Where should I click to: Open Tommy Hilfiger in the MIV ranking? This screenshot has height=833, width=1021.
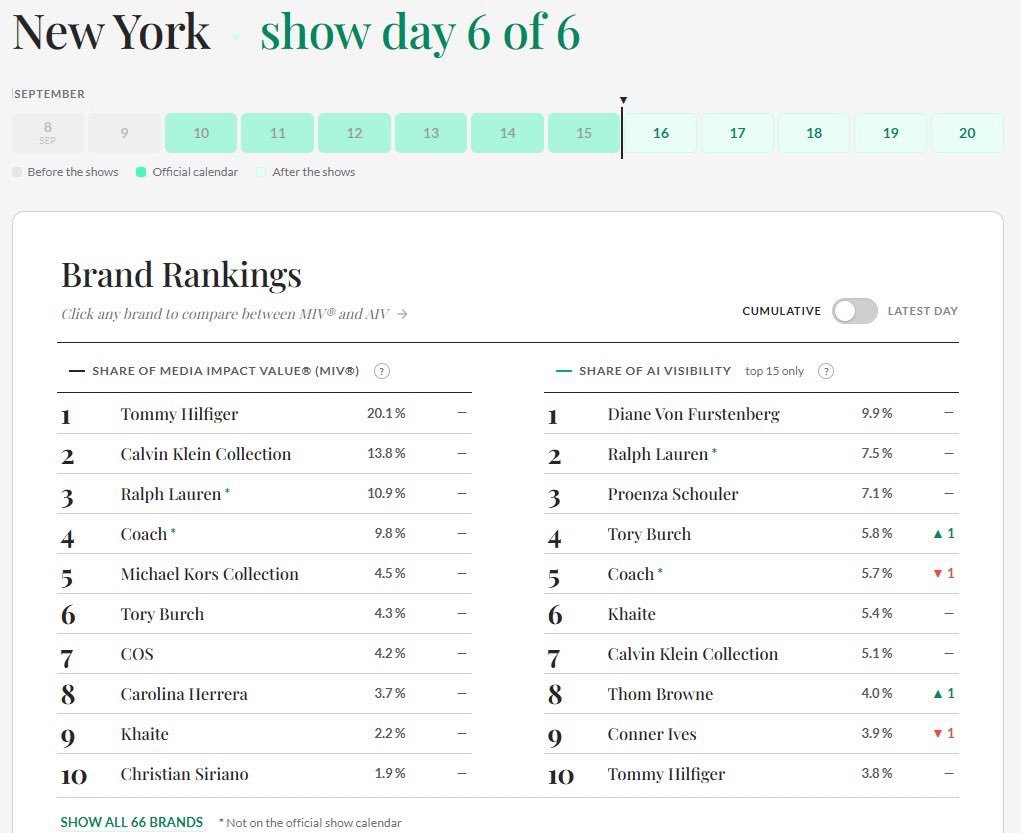click(x=179, y=414)
